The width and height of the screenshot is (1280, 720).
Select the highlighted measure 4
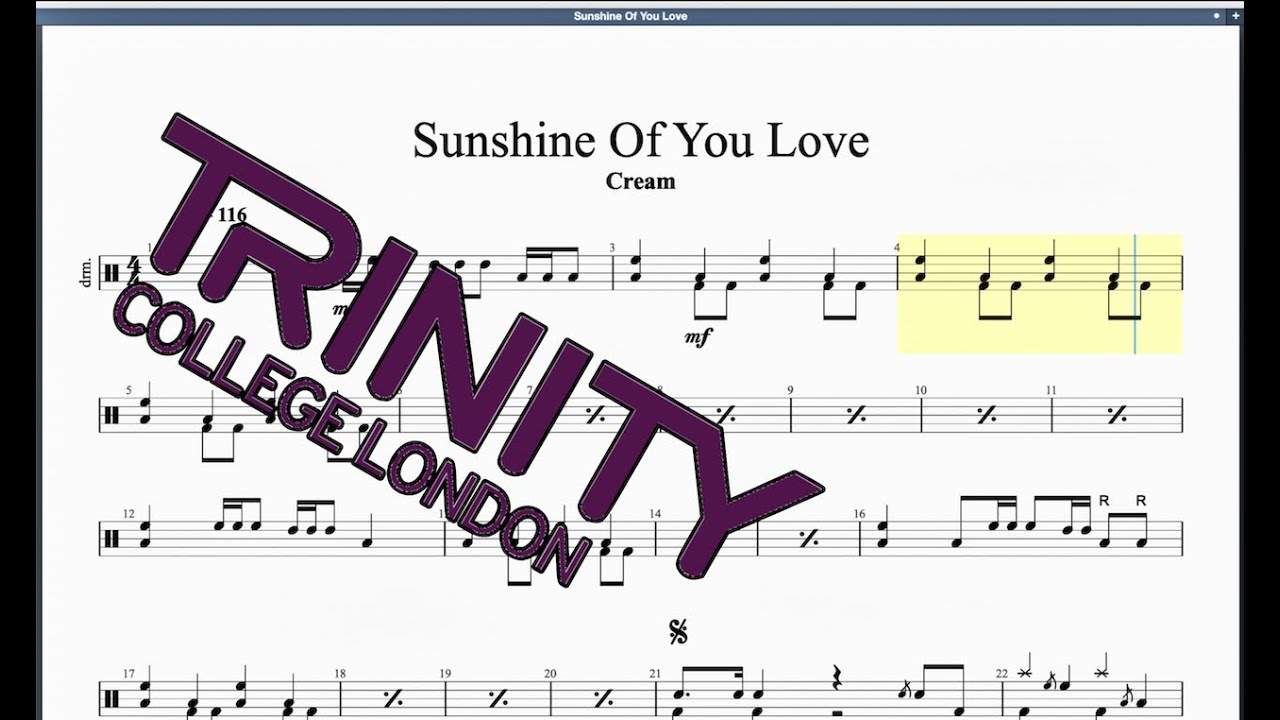(x=1039, y=293)
